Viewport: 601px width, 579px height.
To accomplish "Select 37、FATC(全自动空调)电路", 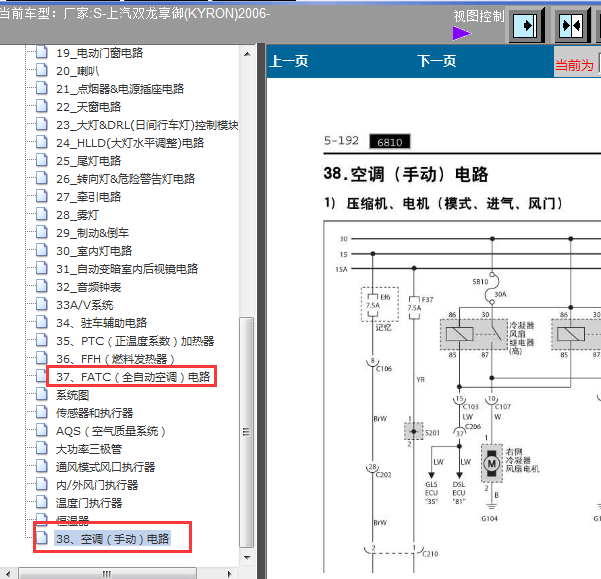I will (x=133, y=377).
